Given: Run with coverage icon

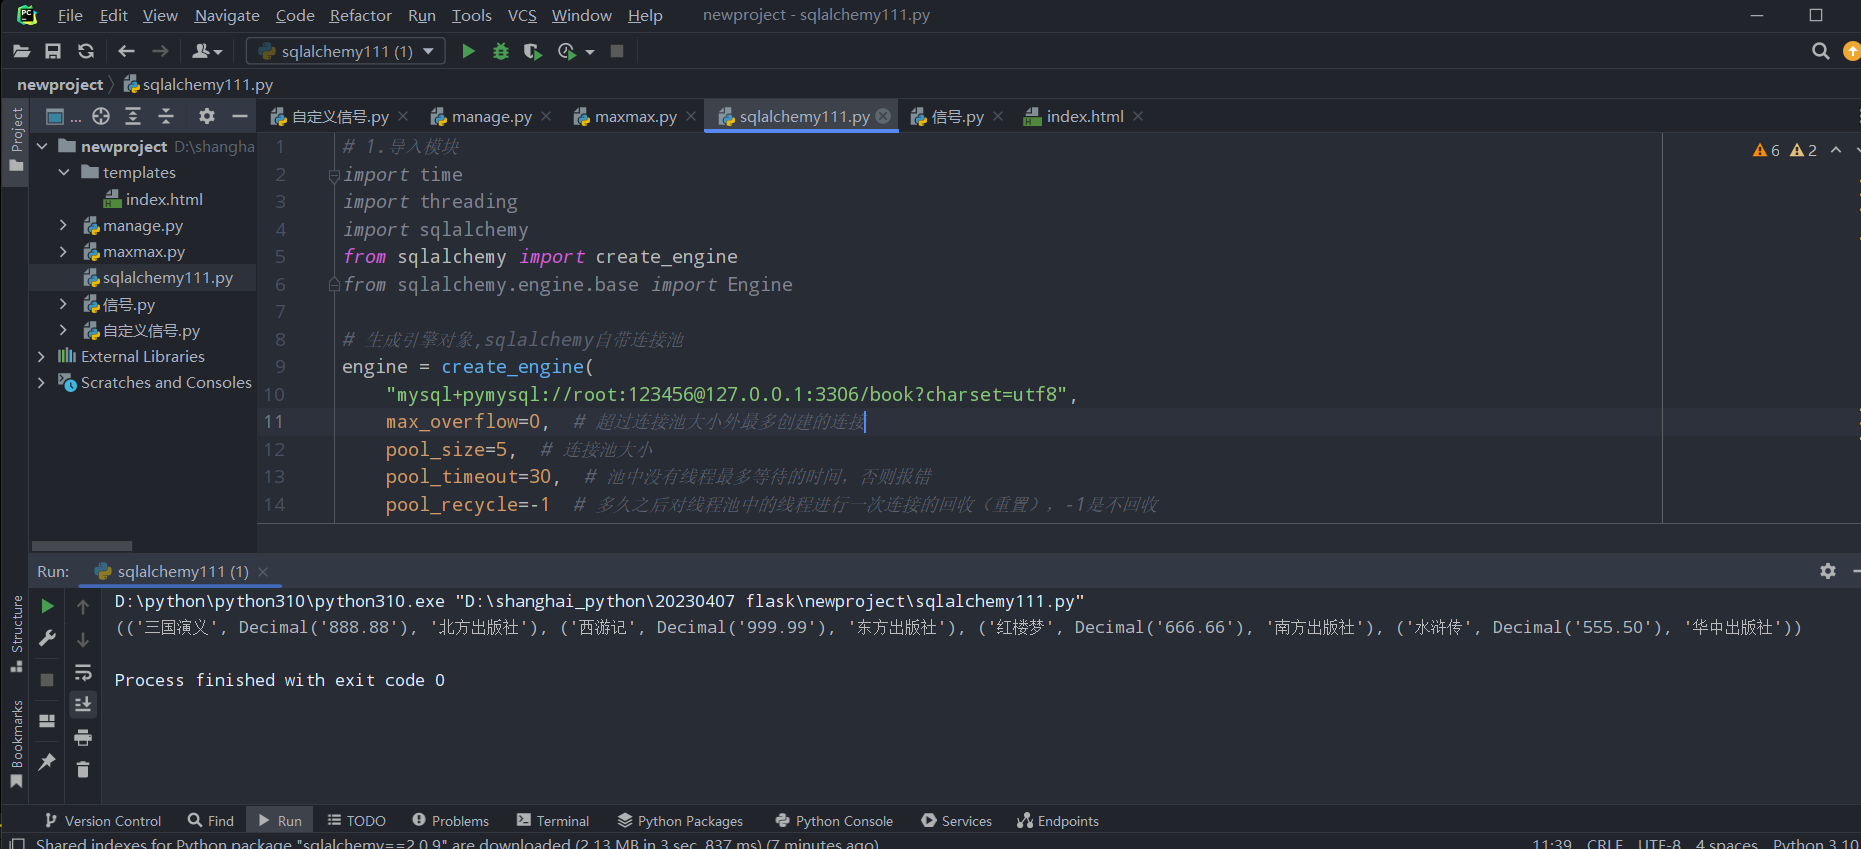Looking at the screenshot, I should coord(533,51).
